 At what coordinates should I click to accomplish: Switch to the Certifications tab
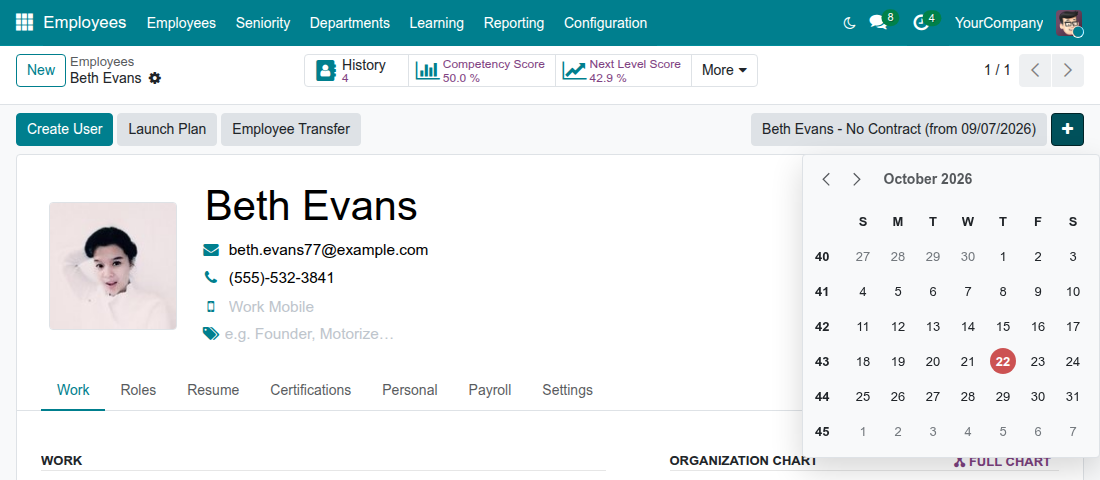click(311, 390)
